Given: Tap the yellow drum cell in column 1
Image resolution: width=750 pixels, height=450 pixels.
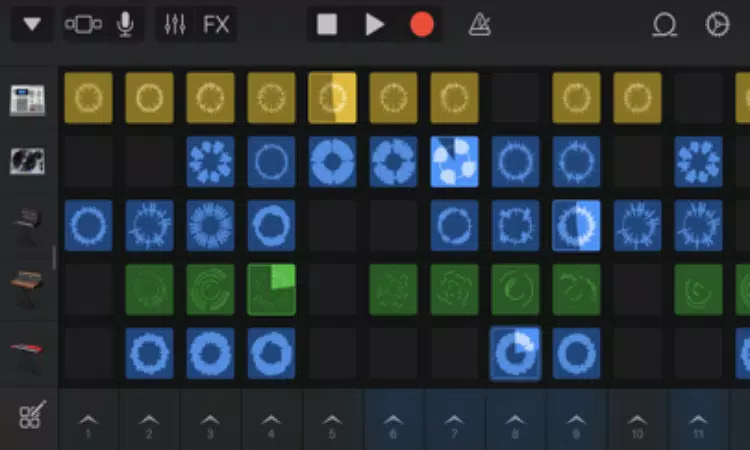Looking at the screenshot, I should coord(88,98).
